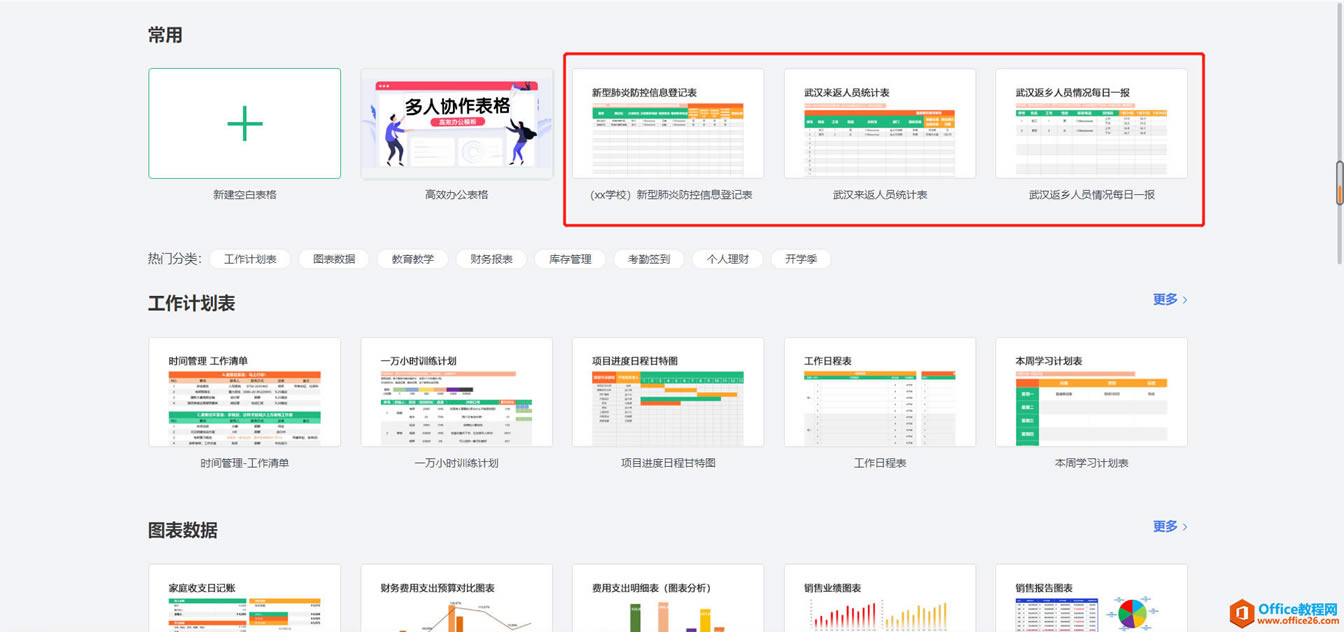The height and width of the screenshot is (632, 1344).
Task: Click the 项目进度日程甘特图 caption below thumbnail
Action: [x=668, y=463]
